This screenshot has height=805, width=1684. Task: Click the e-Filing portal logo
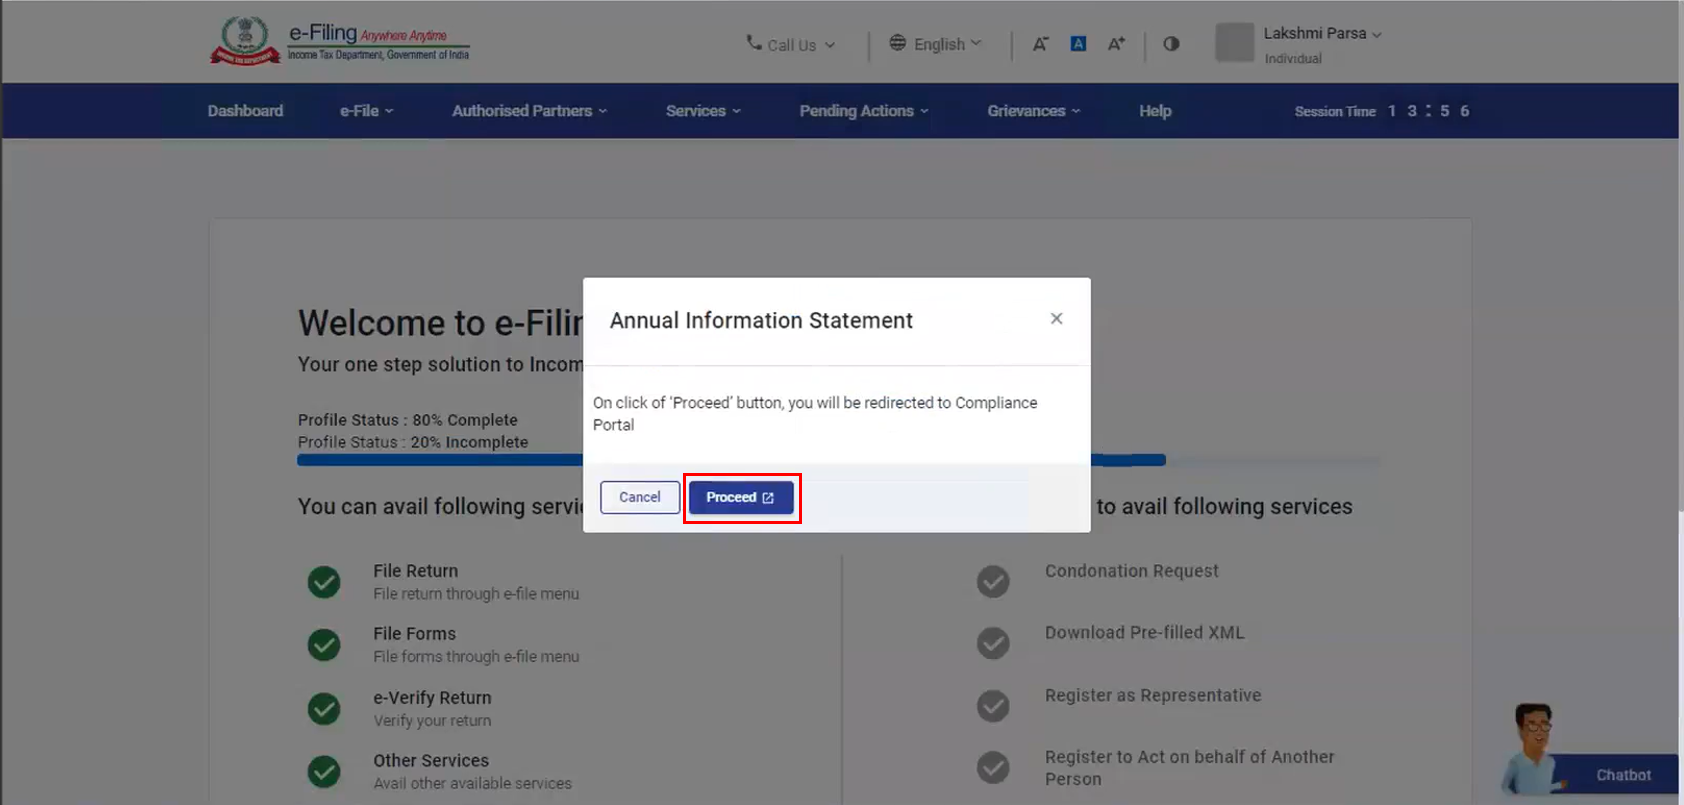tap(340, 42)
